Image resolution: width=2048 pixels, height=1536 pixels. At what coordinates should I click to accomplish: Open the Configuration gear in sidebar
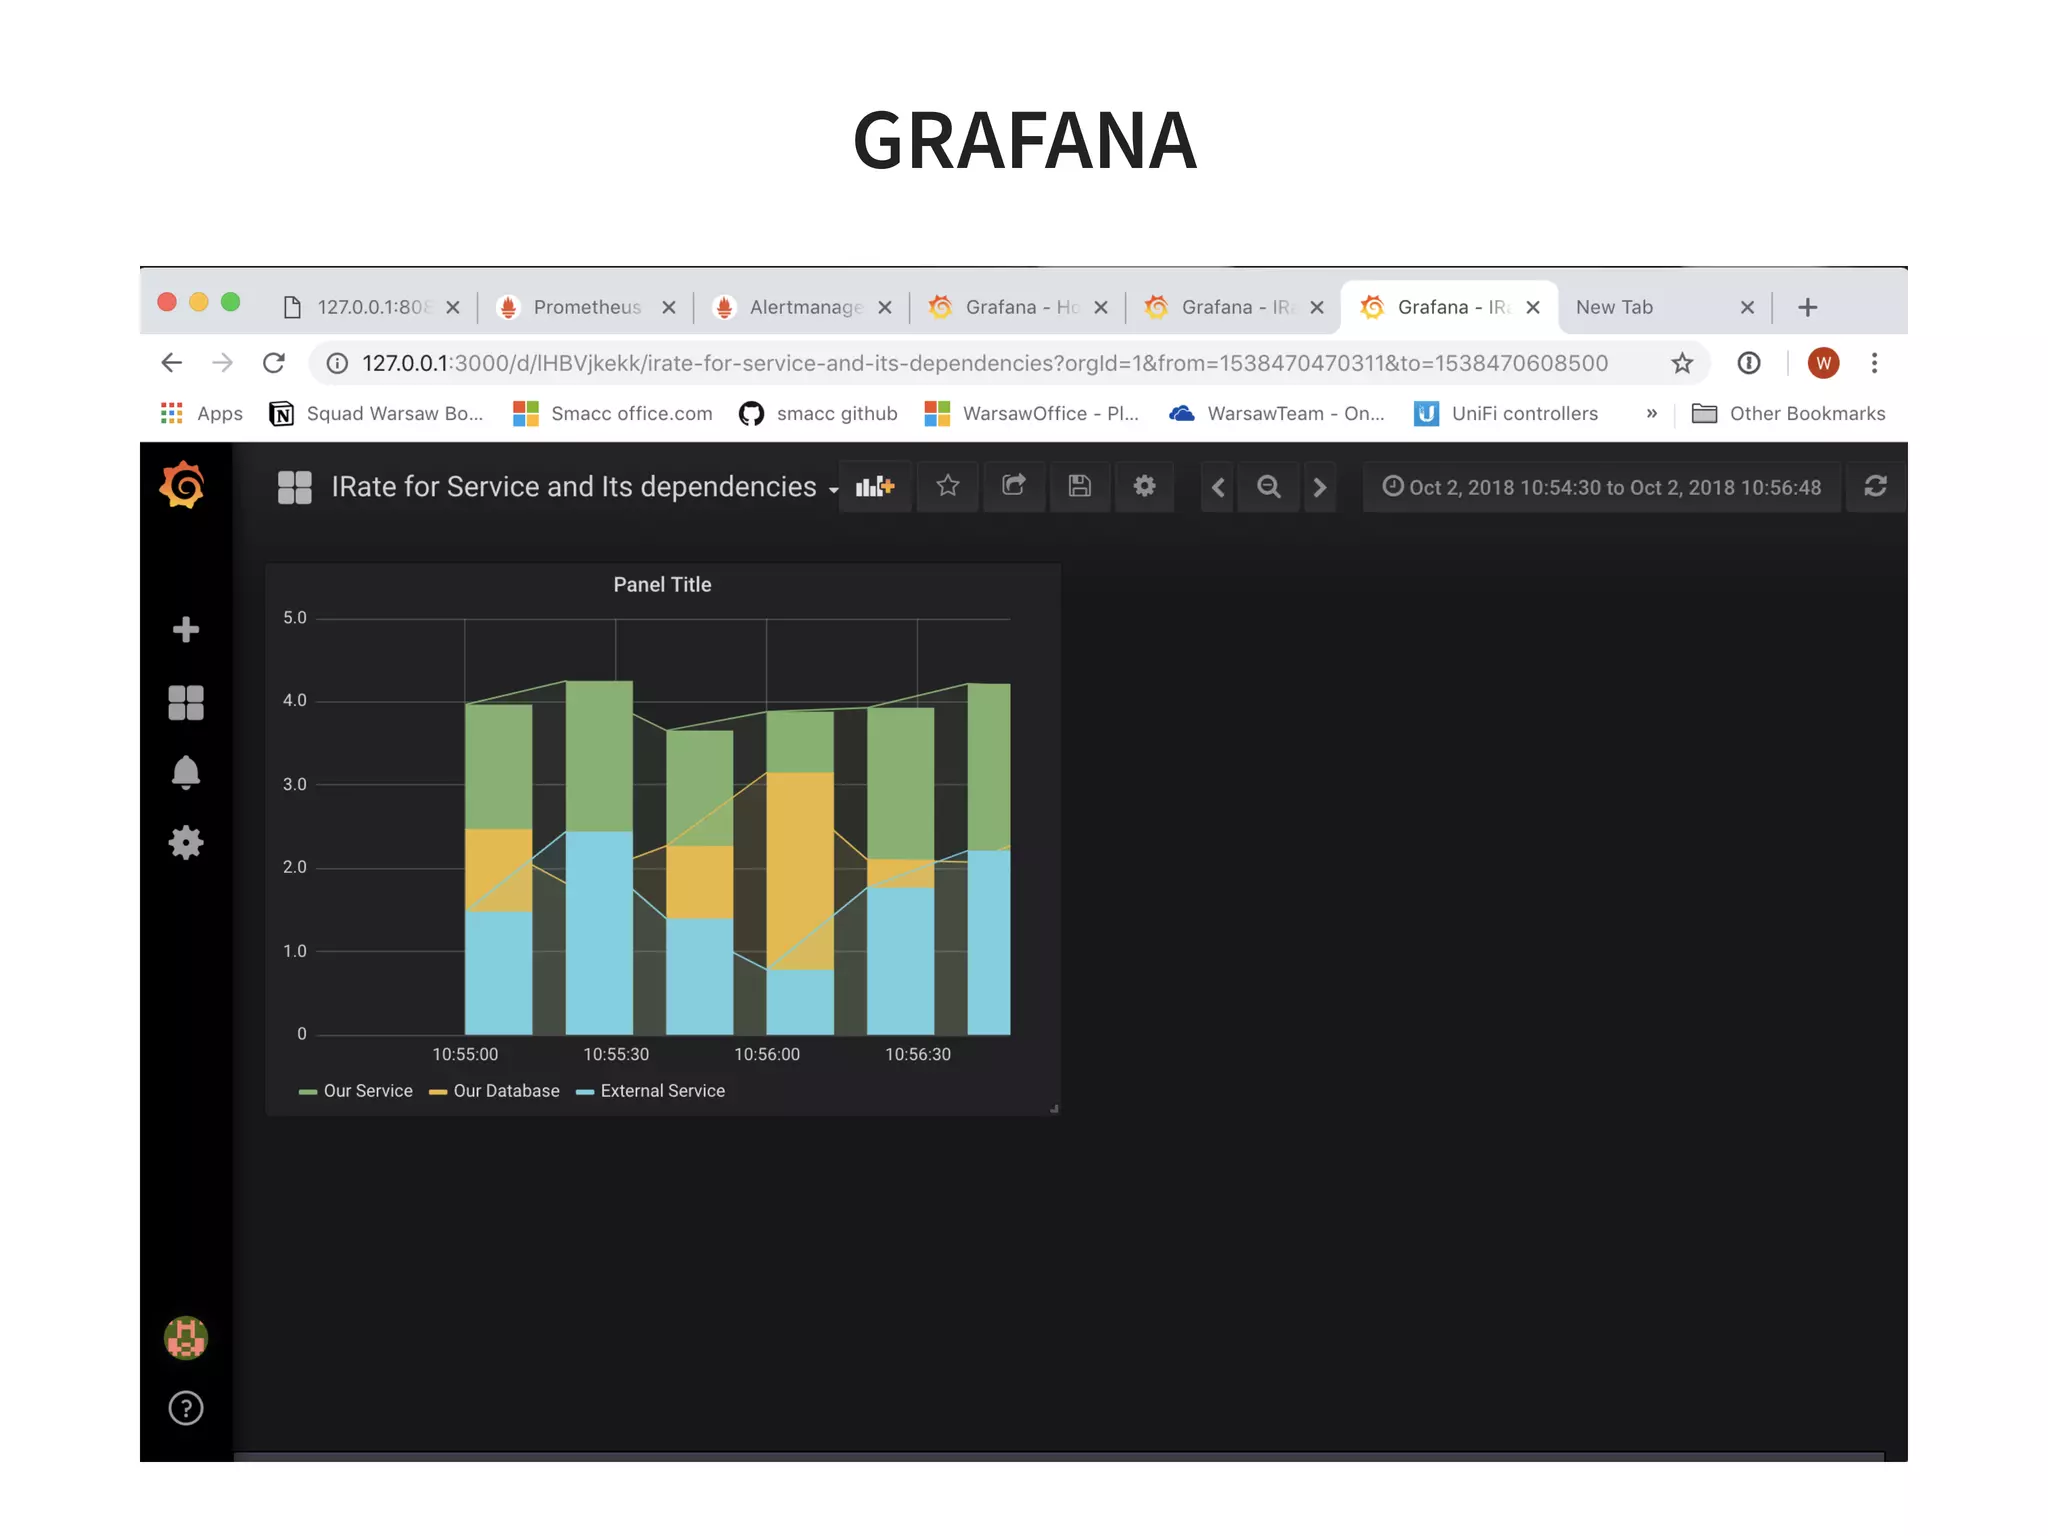pos(186,843)
